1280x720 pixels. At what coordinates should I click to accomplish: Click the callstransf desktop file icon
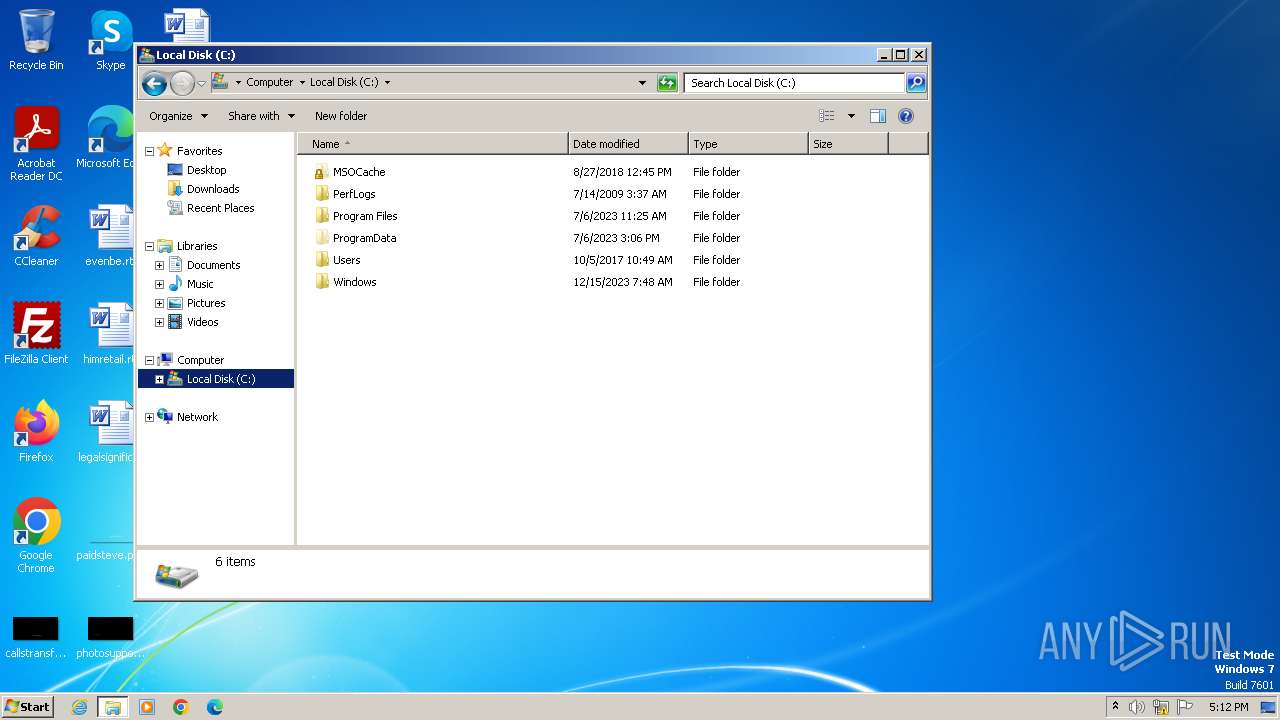36,637
